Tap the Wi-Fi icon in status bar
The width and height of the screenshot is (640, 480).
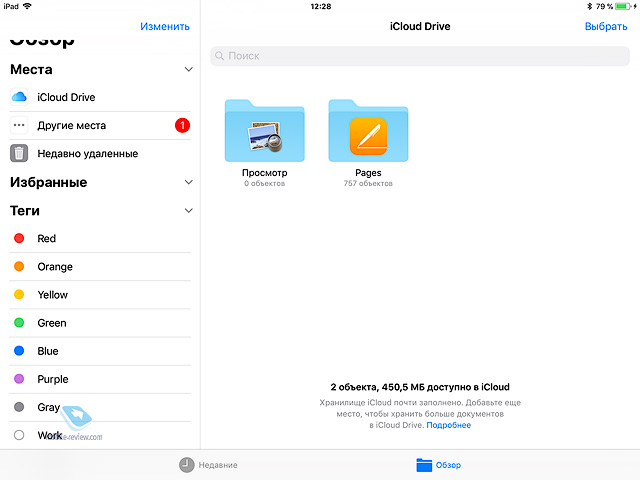[27, 6]
